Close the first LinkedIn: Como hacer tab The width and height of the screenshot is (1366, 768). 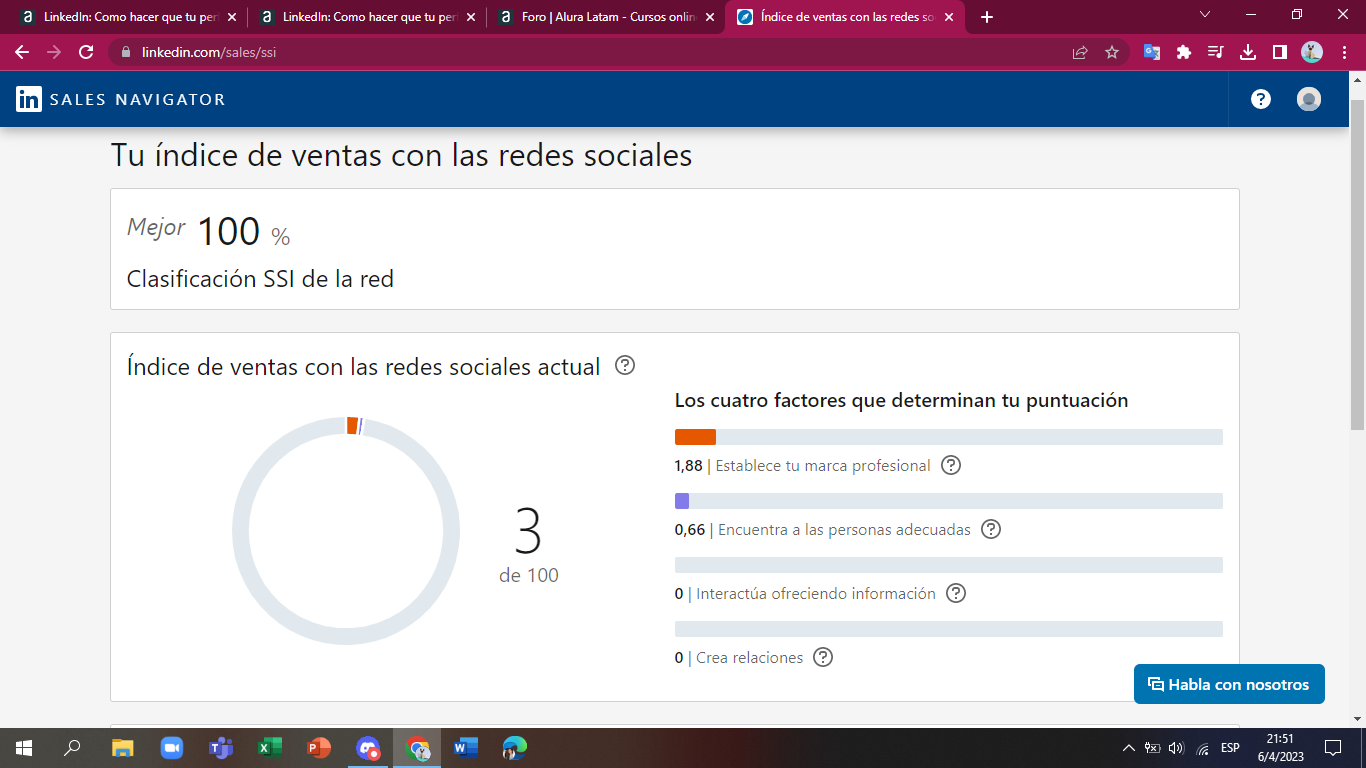coord(231,17)
